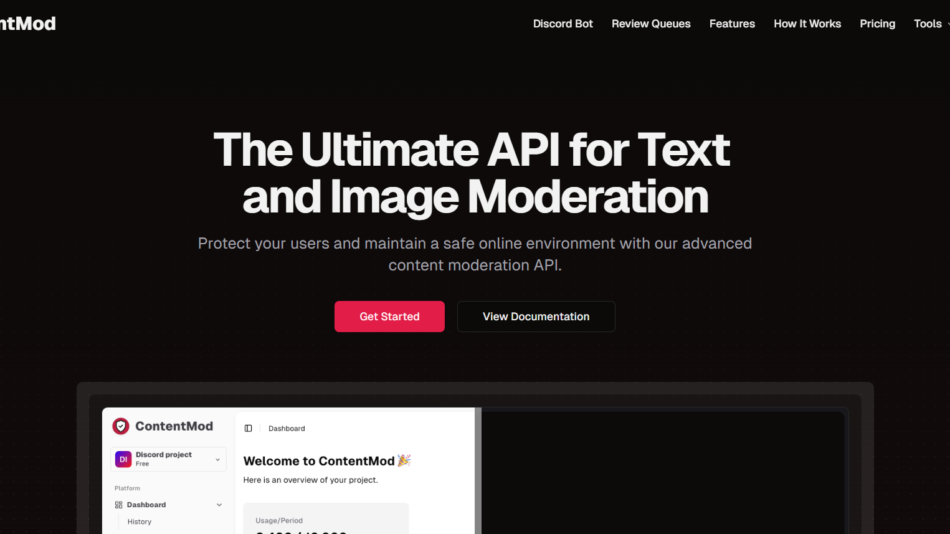Select History in the dashboard sidebar

[x=139, y=522]
